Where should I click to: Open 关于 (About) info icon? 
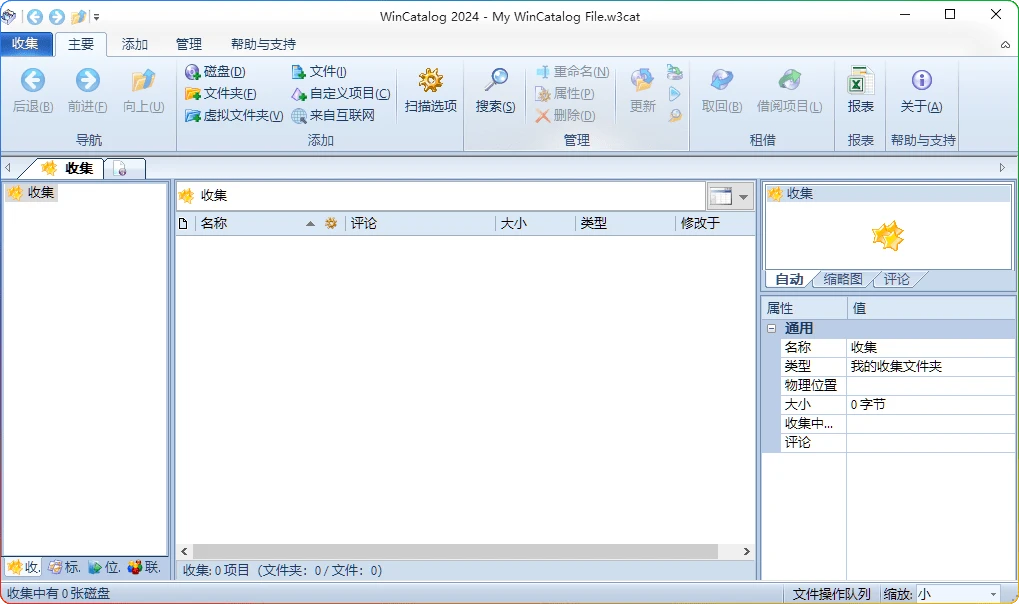pyautogui.click(x=921, y=91)
